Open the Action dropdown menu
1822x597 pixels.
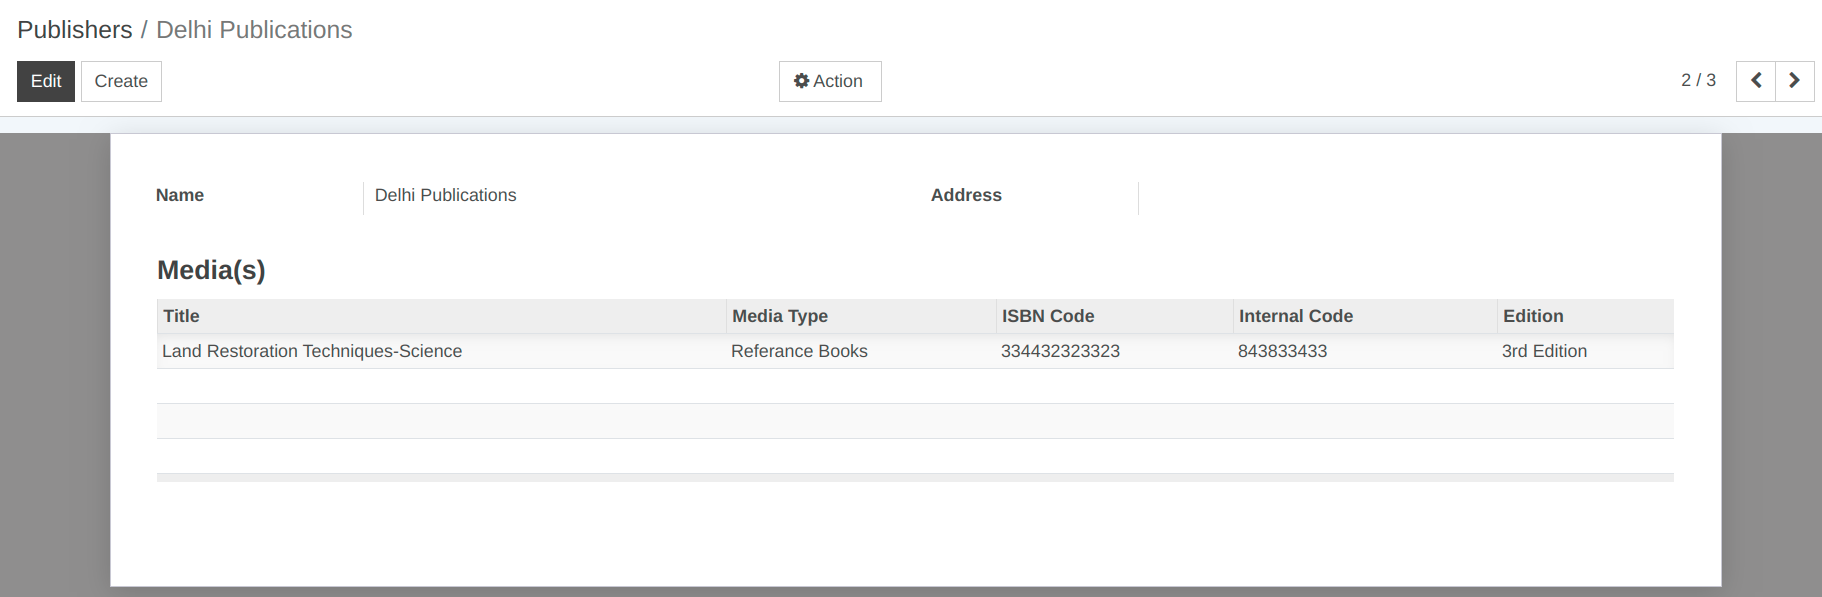[x=829, y=81]
